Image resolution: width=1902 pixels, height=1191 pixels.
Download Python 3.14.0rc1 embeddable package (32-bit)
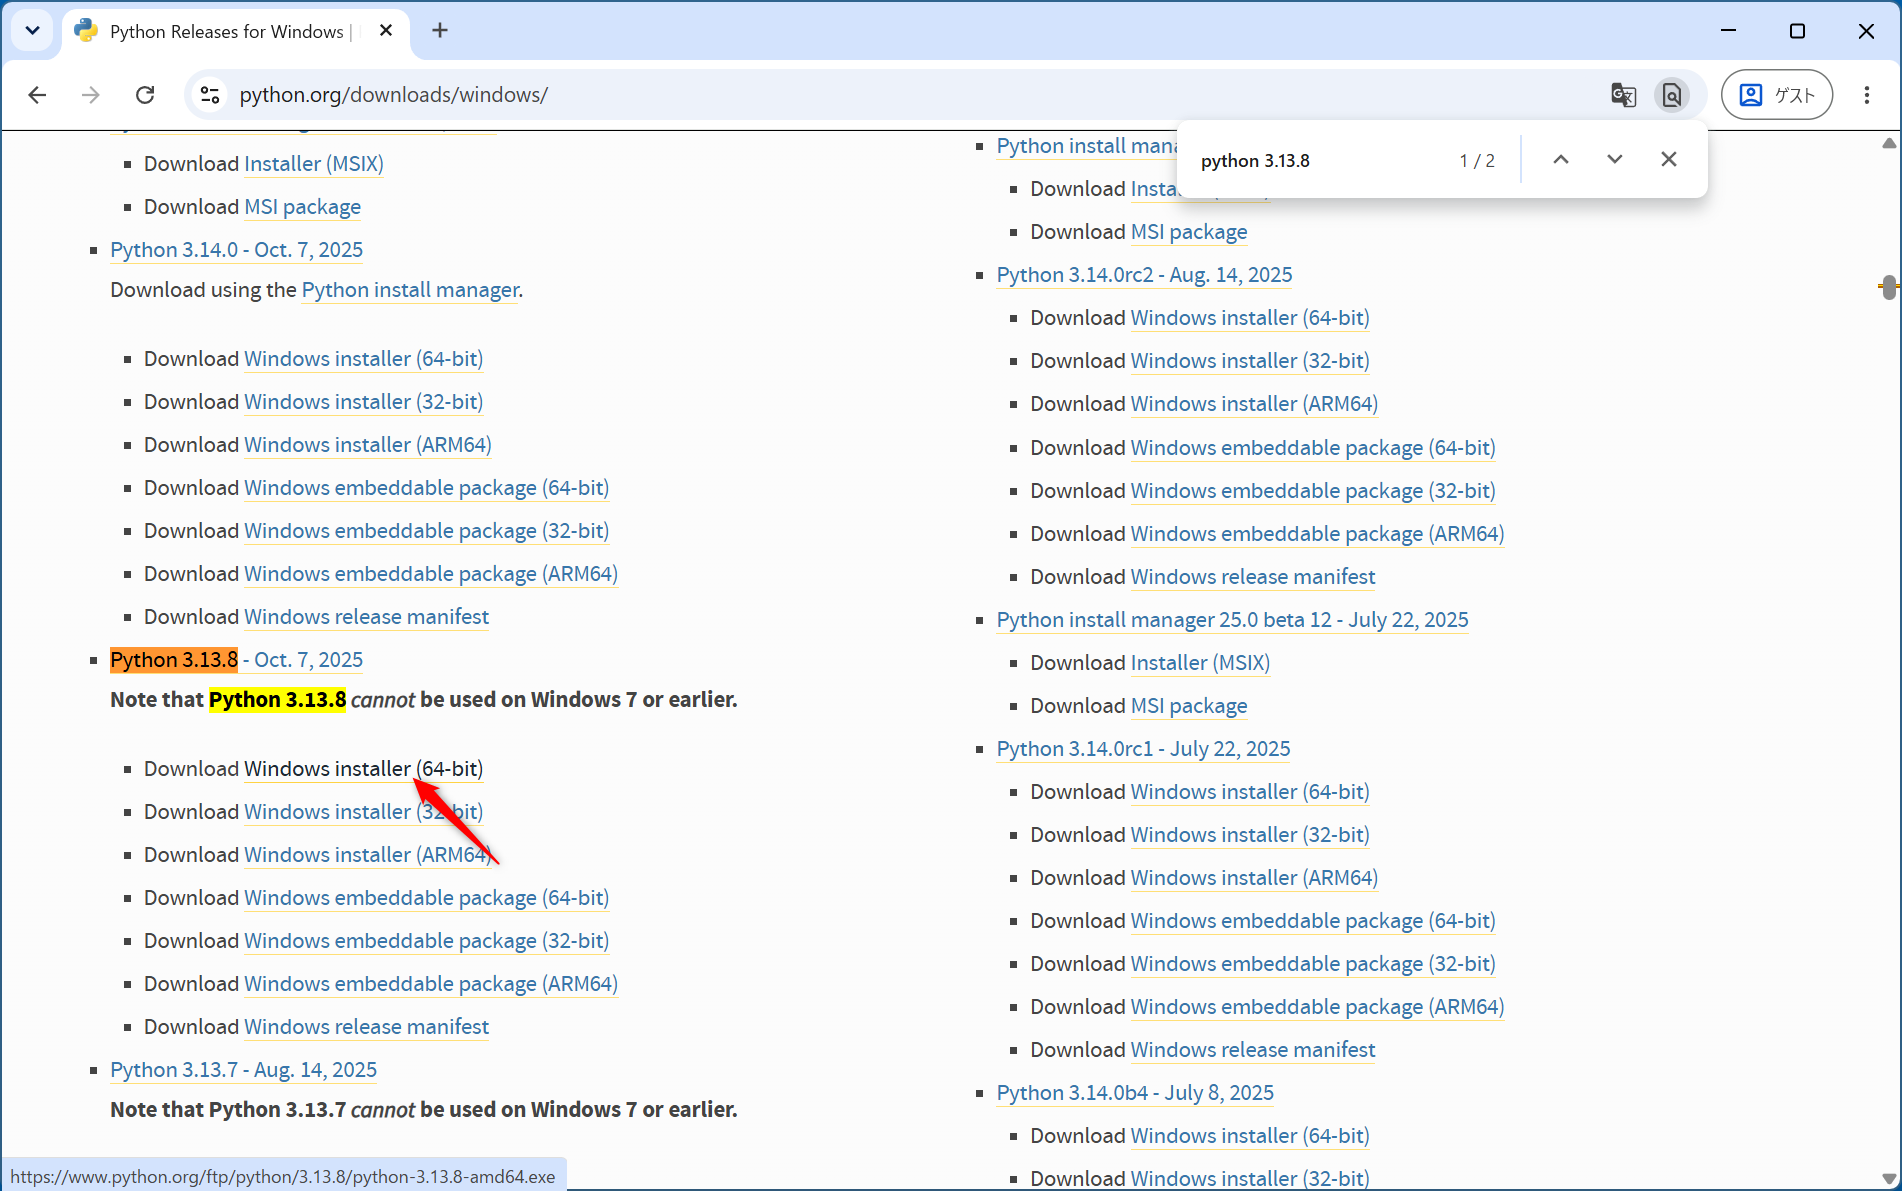pyautogui.click(x=1313, y=964)
